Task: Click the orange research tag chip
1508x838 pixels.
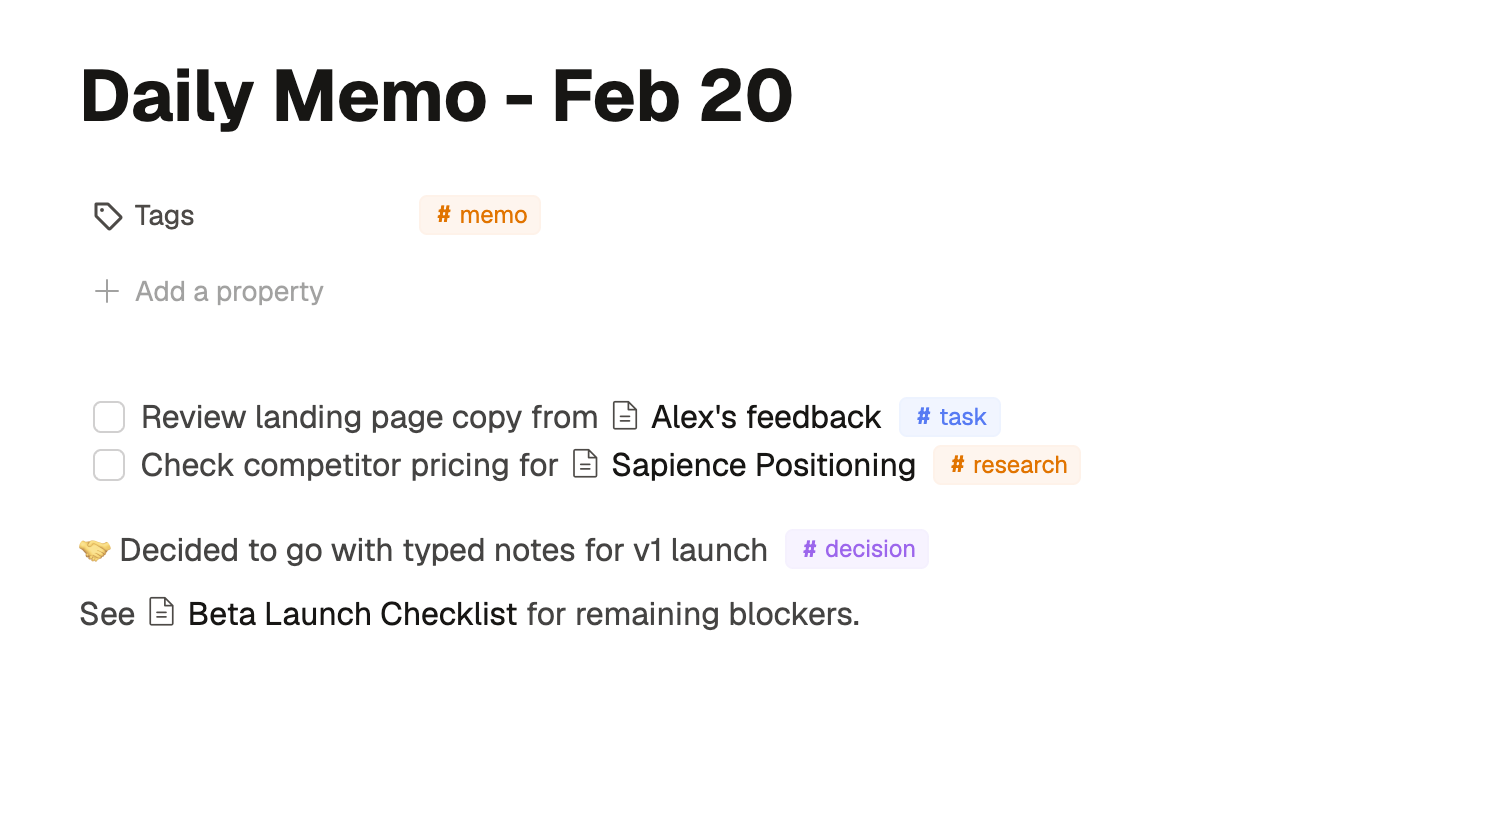Action: tap(1006, 464)
